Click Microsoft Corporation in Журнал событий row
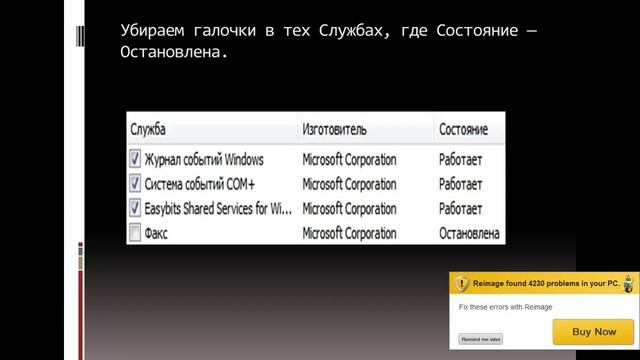Screen dimensions: 640x360 349,160
